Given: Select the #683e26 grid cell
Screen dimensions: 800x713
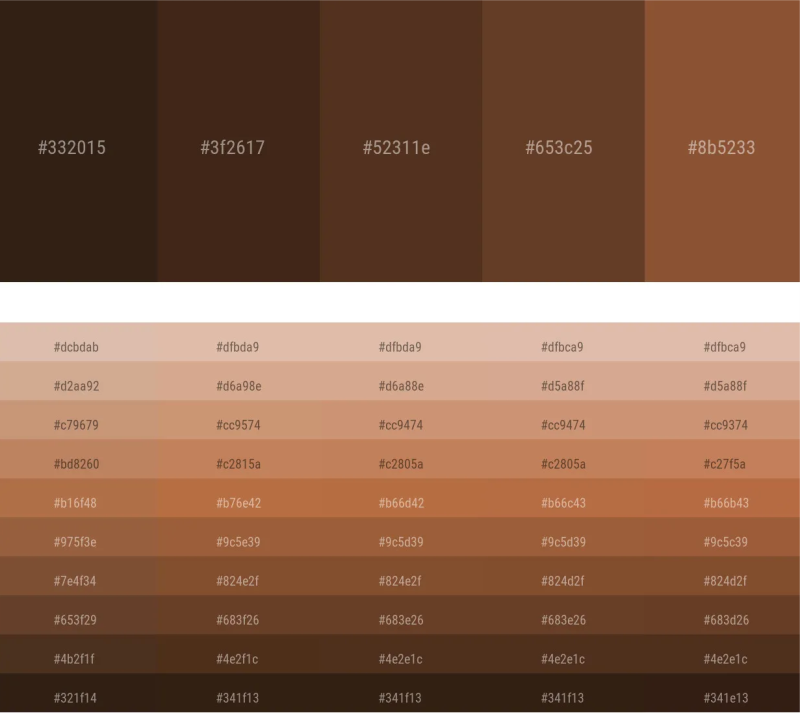Looking at the screenshot, I should pos(400,620).
